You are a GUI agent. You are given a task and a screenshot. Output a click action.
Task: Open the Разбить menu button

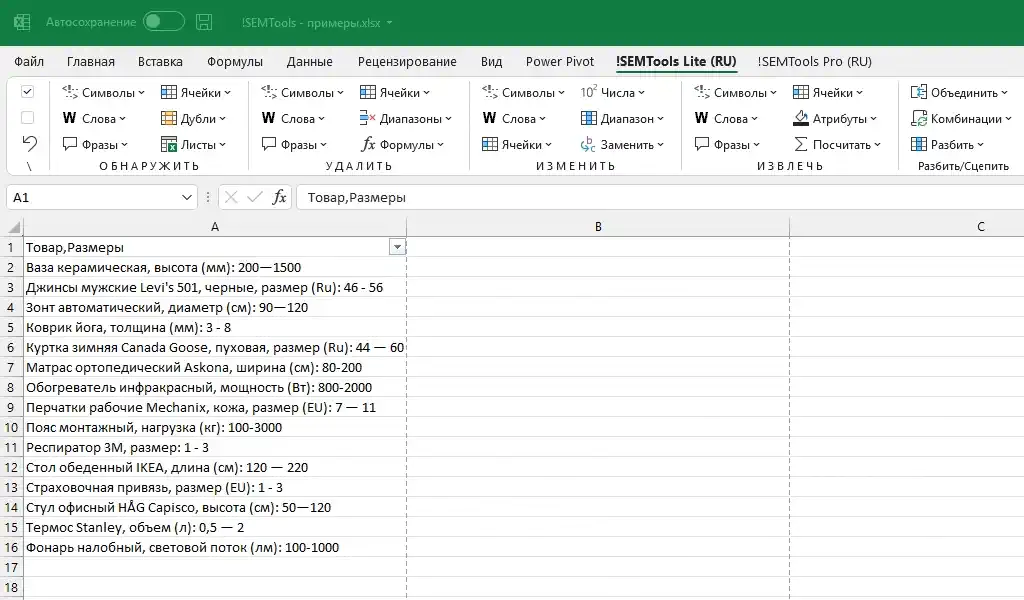pos(947,144)
